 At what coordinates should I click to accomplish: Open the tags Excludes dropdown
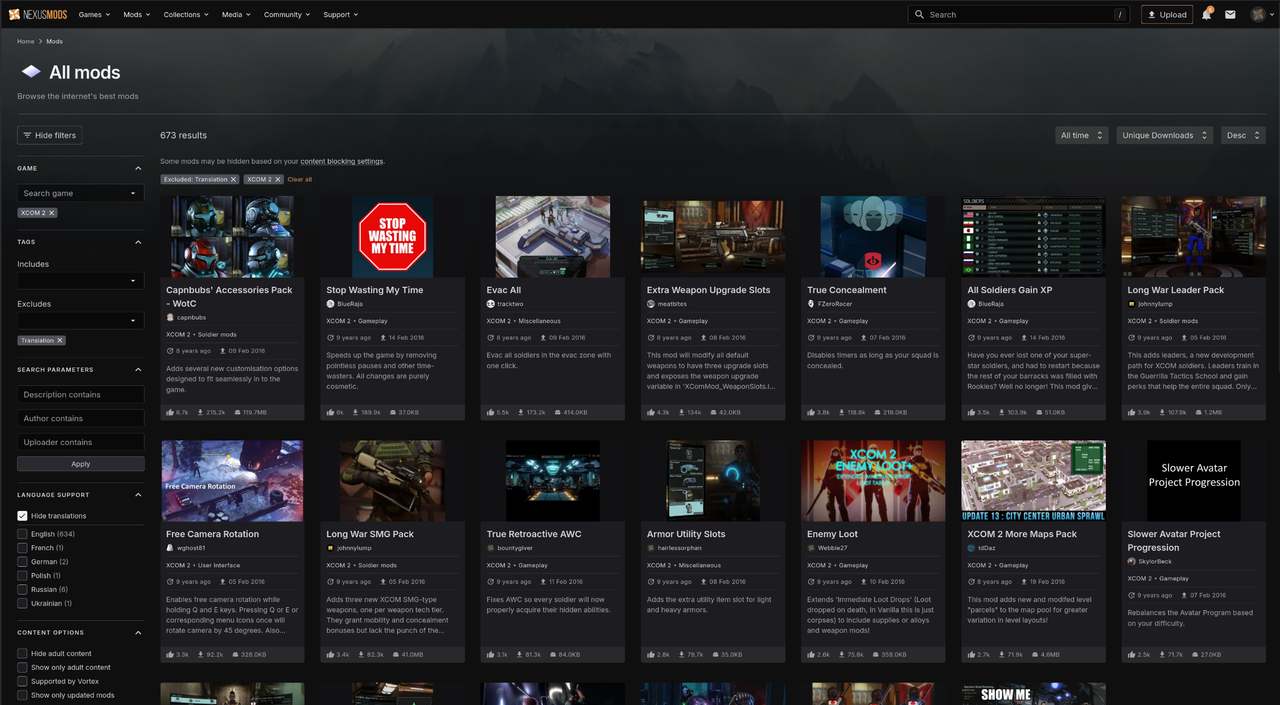(x=80, y=321)
